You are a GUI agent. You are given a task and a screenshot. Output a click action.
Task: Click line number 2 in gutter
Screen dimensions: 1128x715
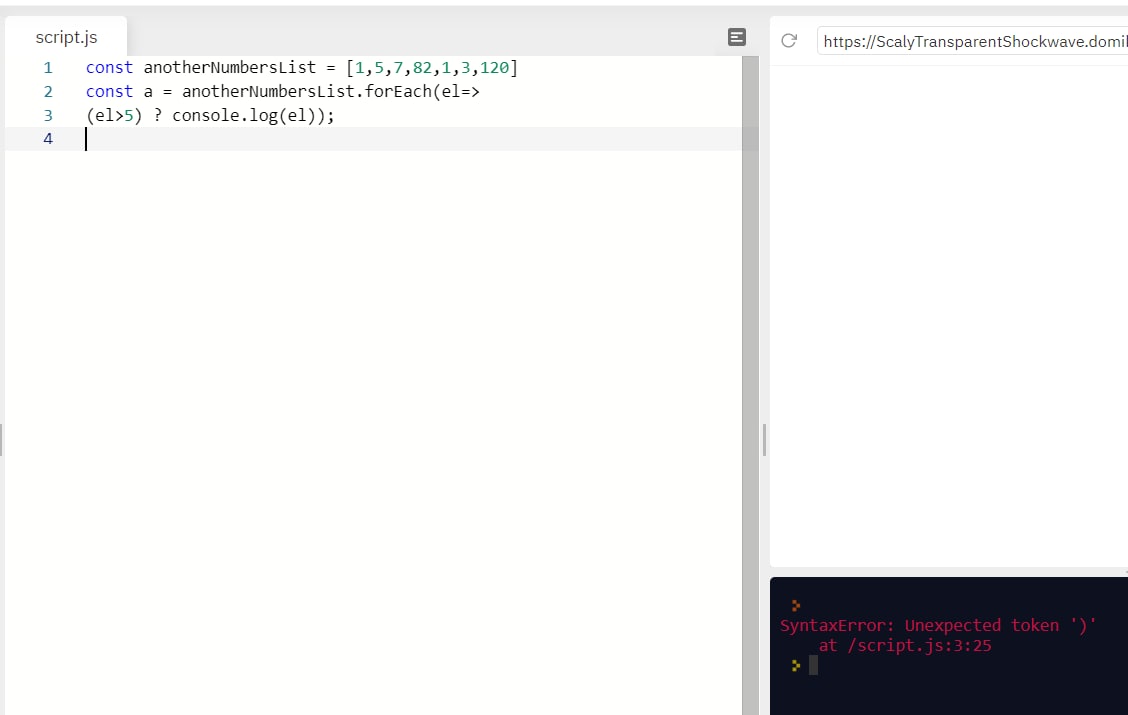click(48, 91)
